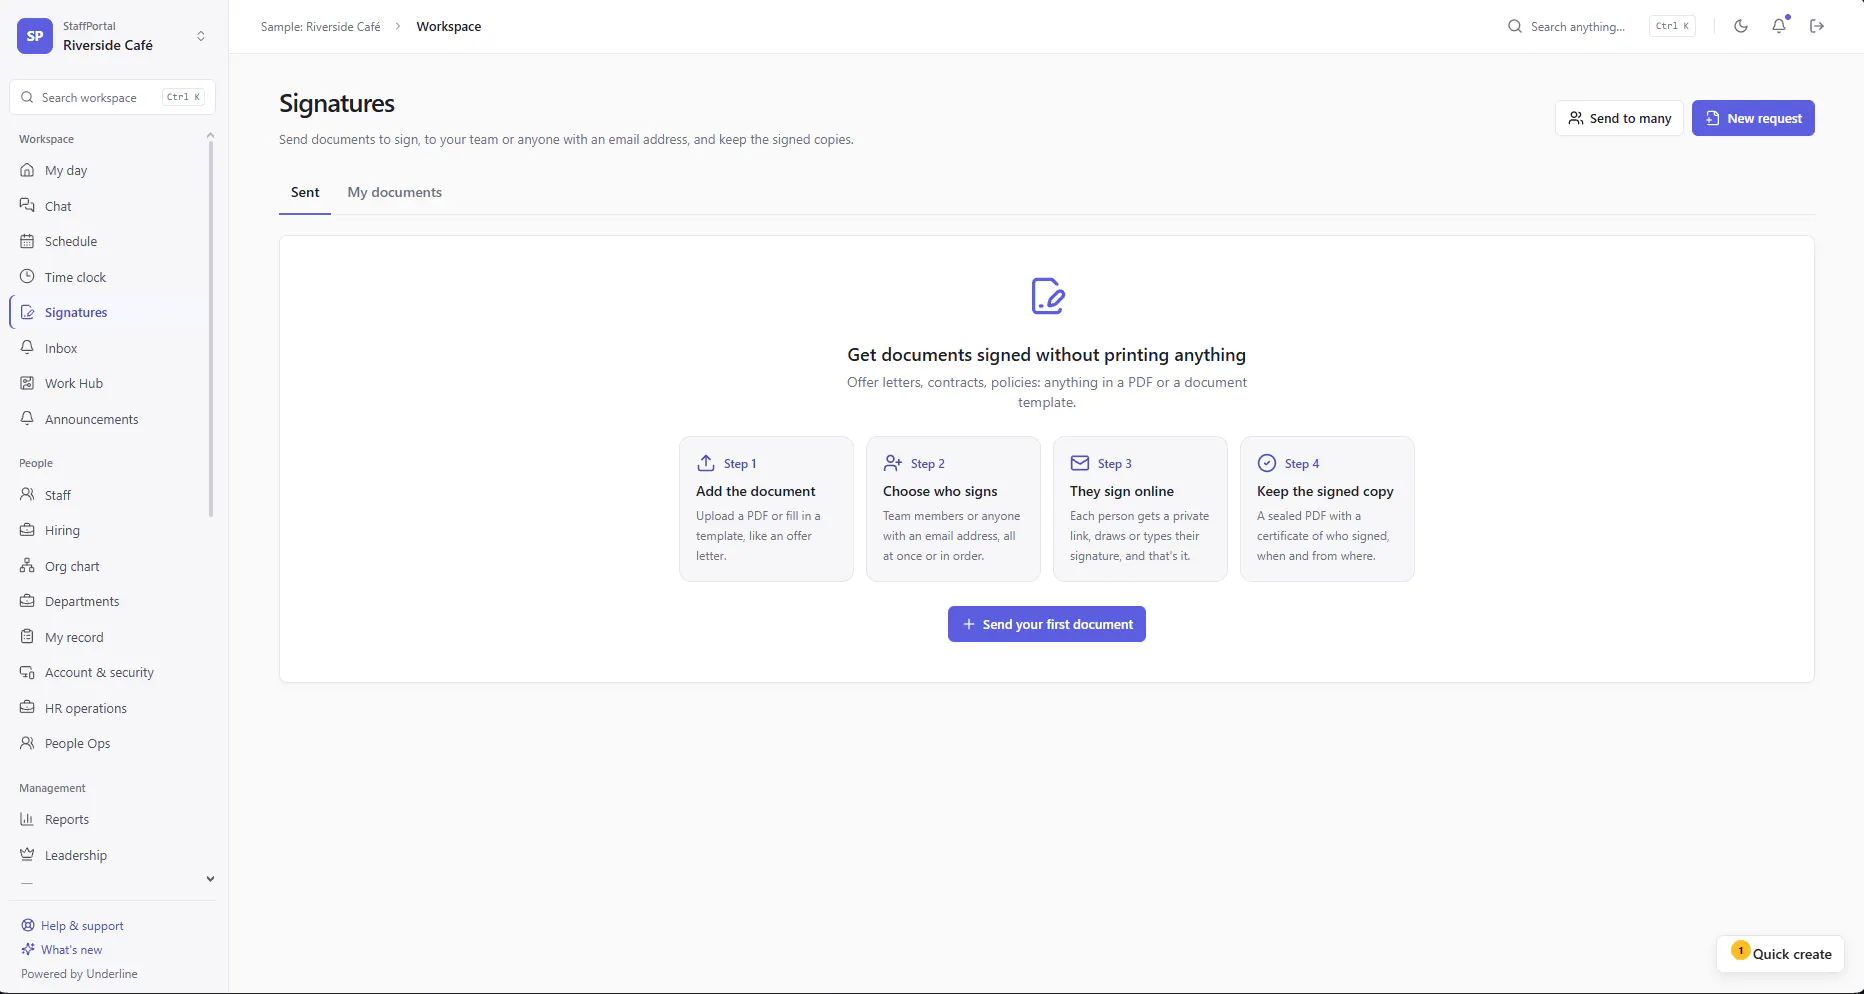
Task: Select Signatures in sidebar
Action: [108, 312]
